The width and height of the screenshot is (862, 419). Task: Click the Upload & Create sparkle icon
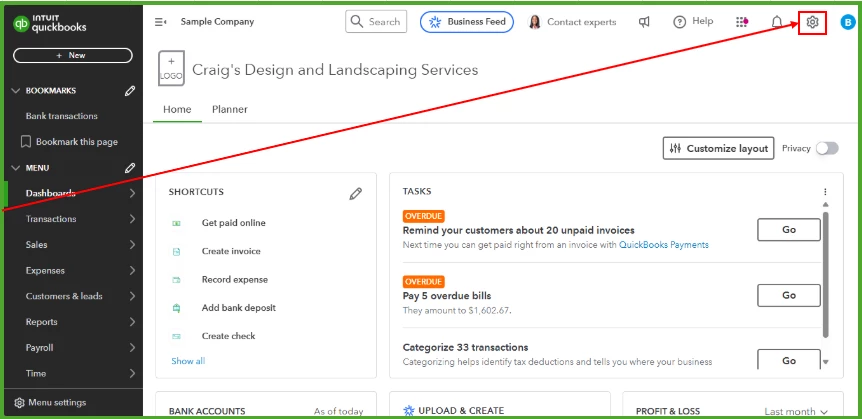(408, 411)
